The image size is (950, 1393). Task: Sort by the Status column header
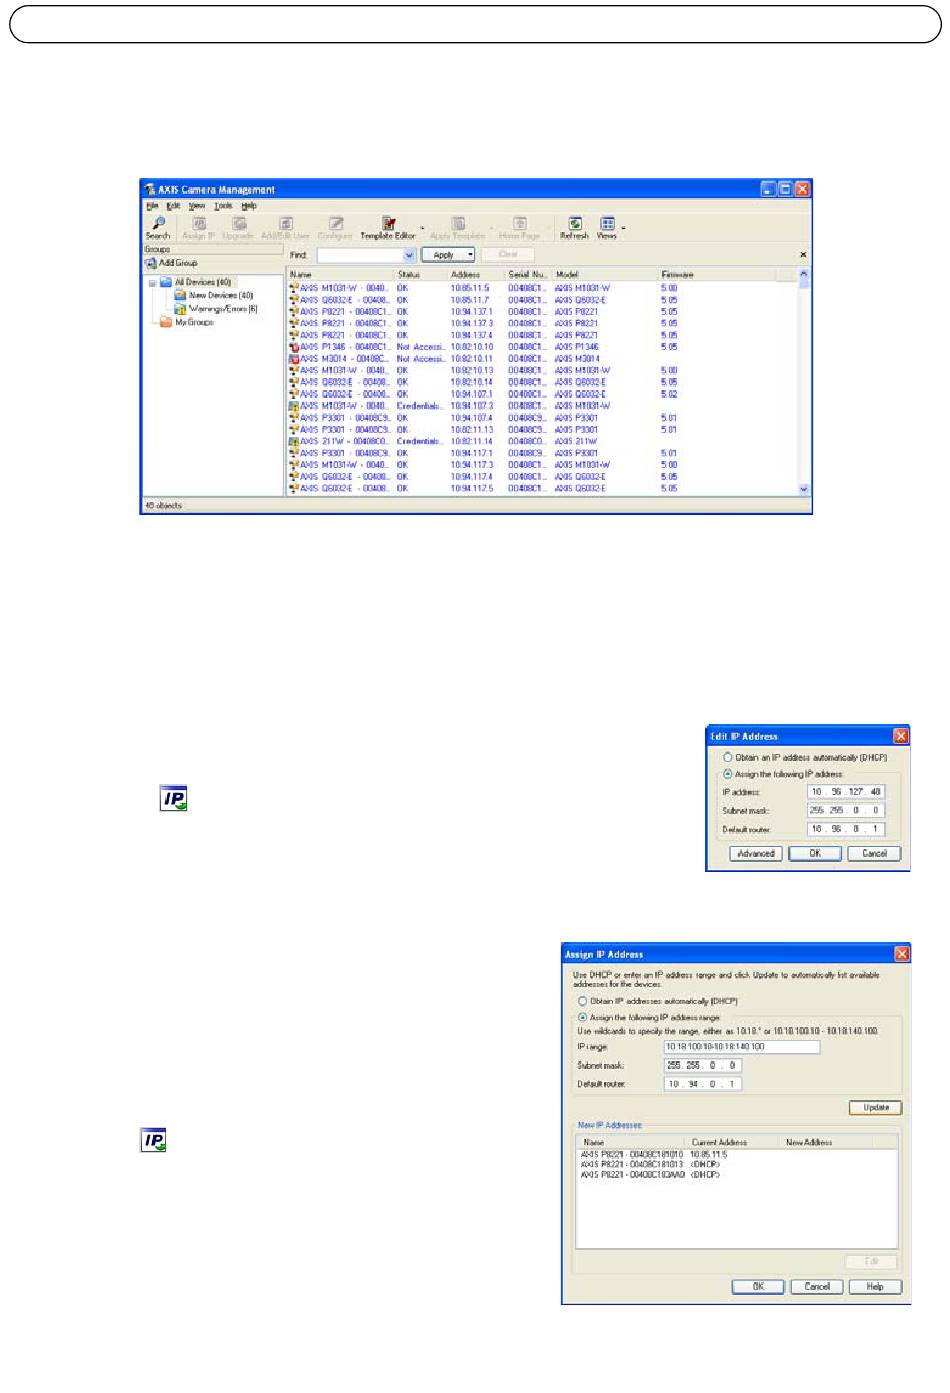(420, 274)
